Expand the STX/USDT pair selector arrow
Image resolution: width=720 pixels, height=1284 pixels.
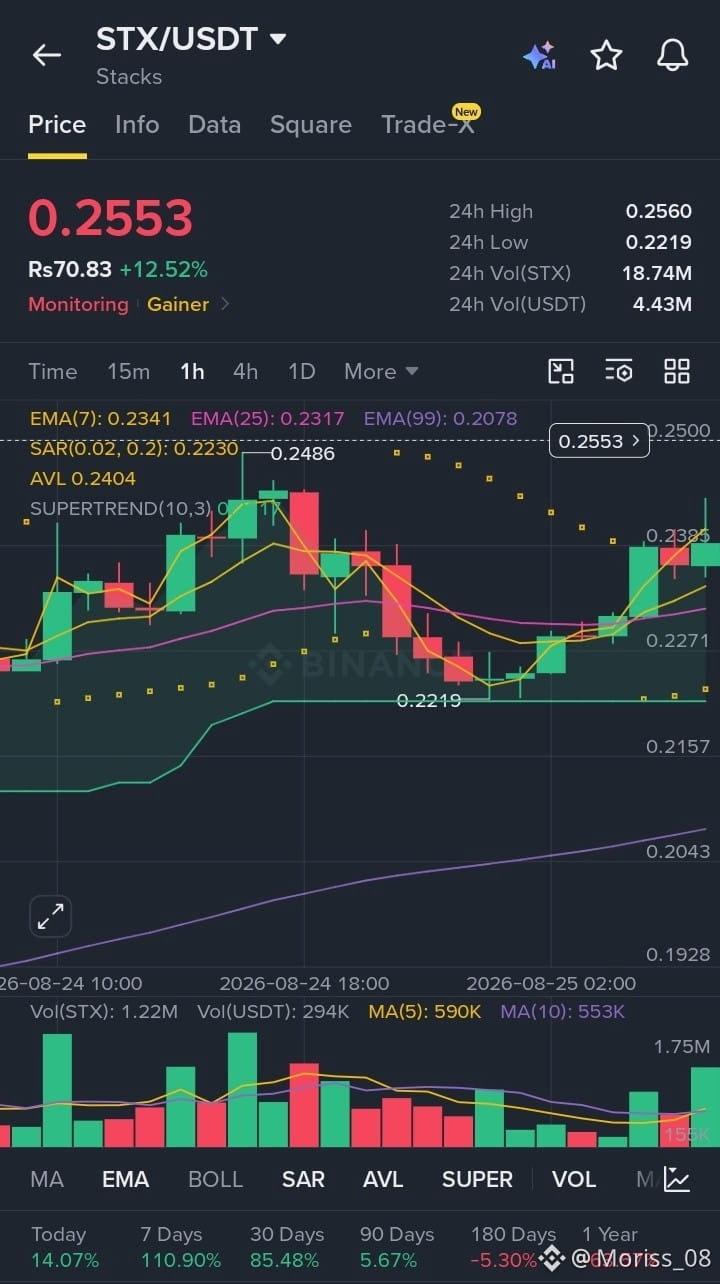click(278, 39)
